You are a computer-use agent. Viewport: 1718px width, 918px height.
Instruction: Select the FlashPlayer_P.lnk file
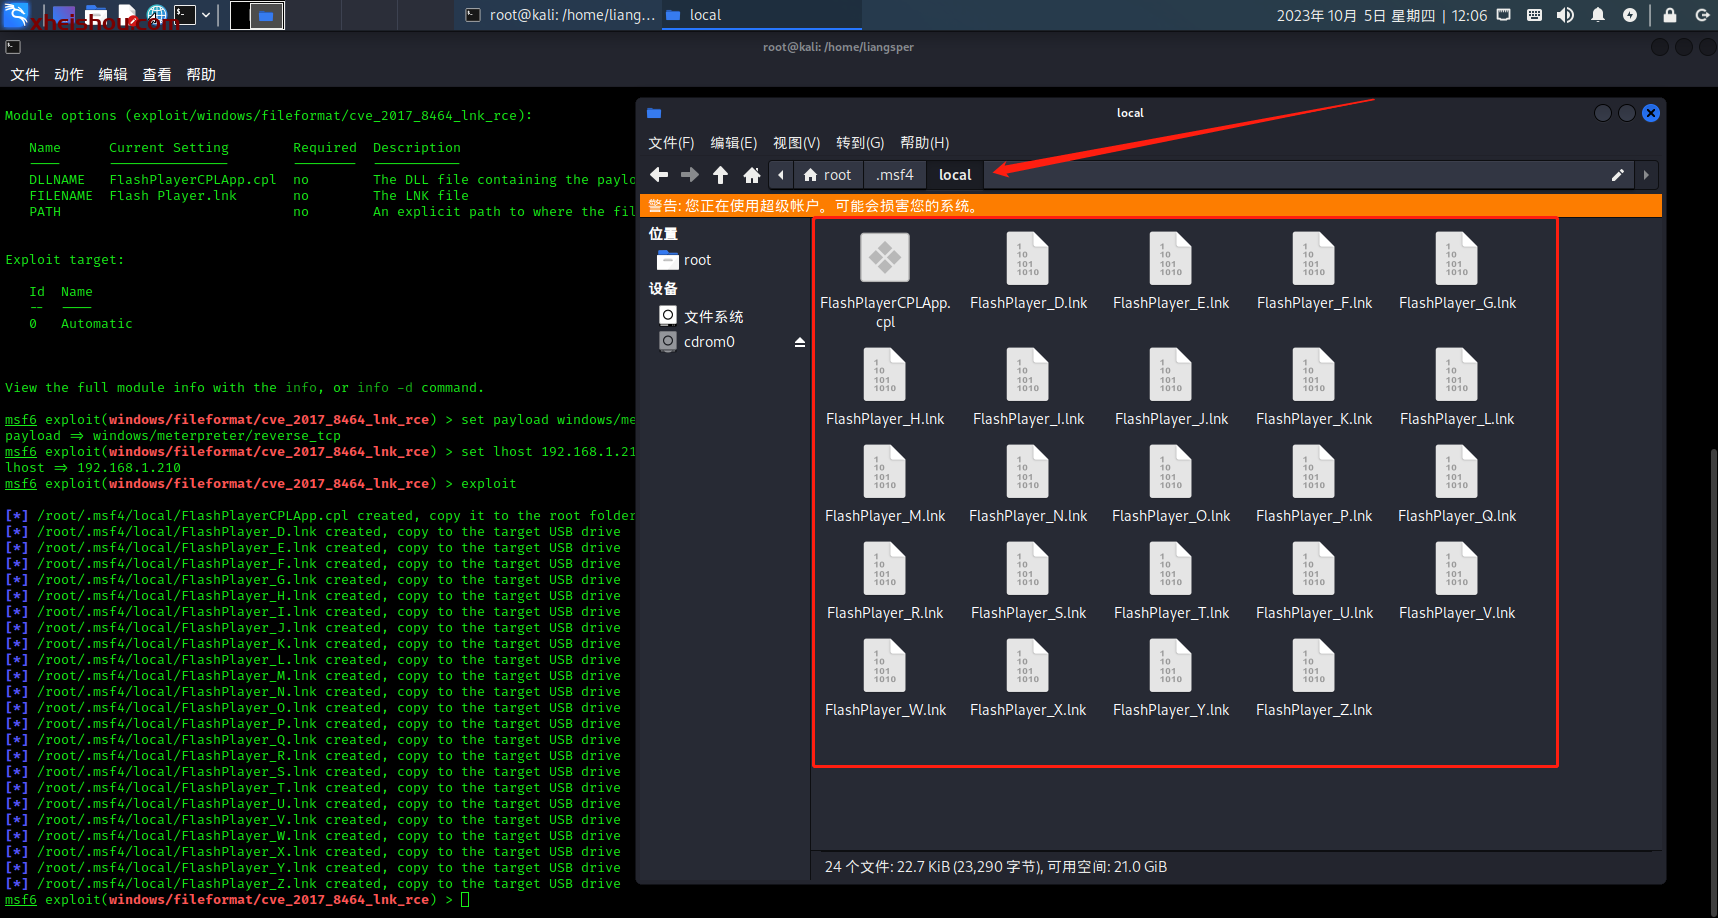pos(1314,485)
